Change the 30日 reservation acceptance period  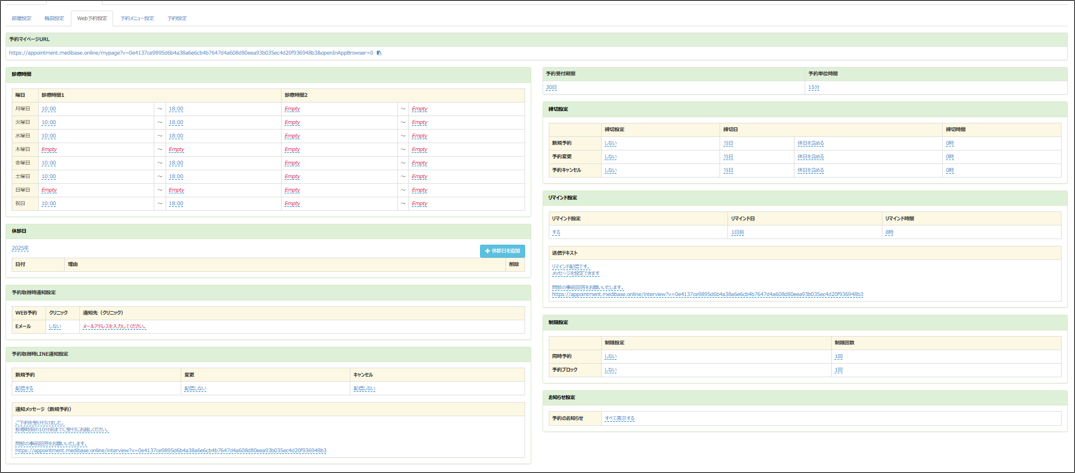point(550,87)
